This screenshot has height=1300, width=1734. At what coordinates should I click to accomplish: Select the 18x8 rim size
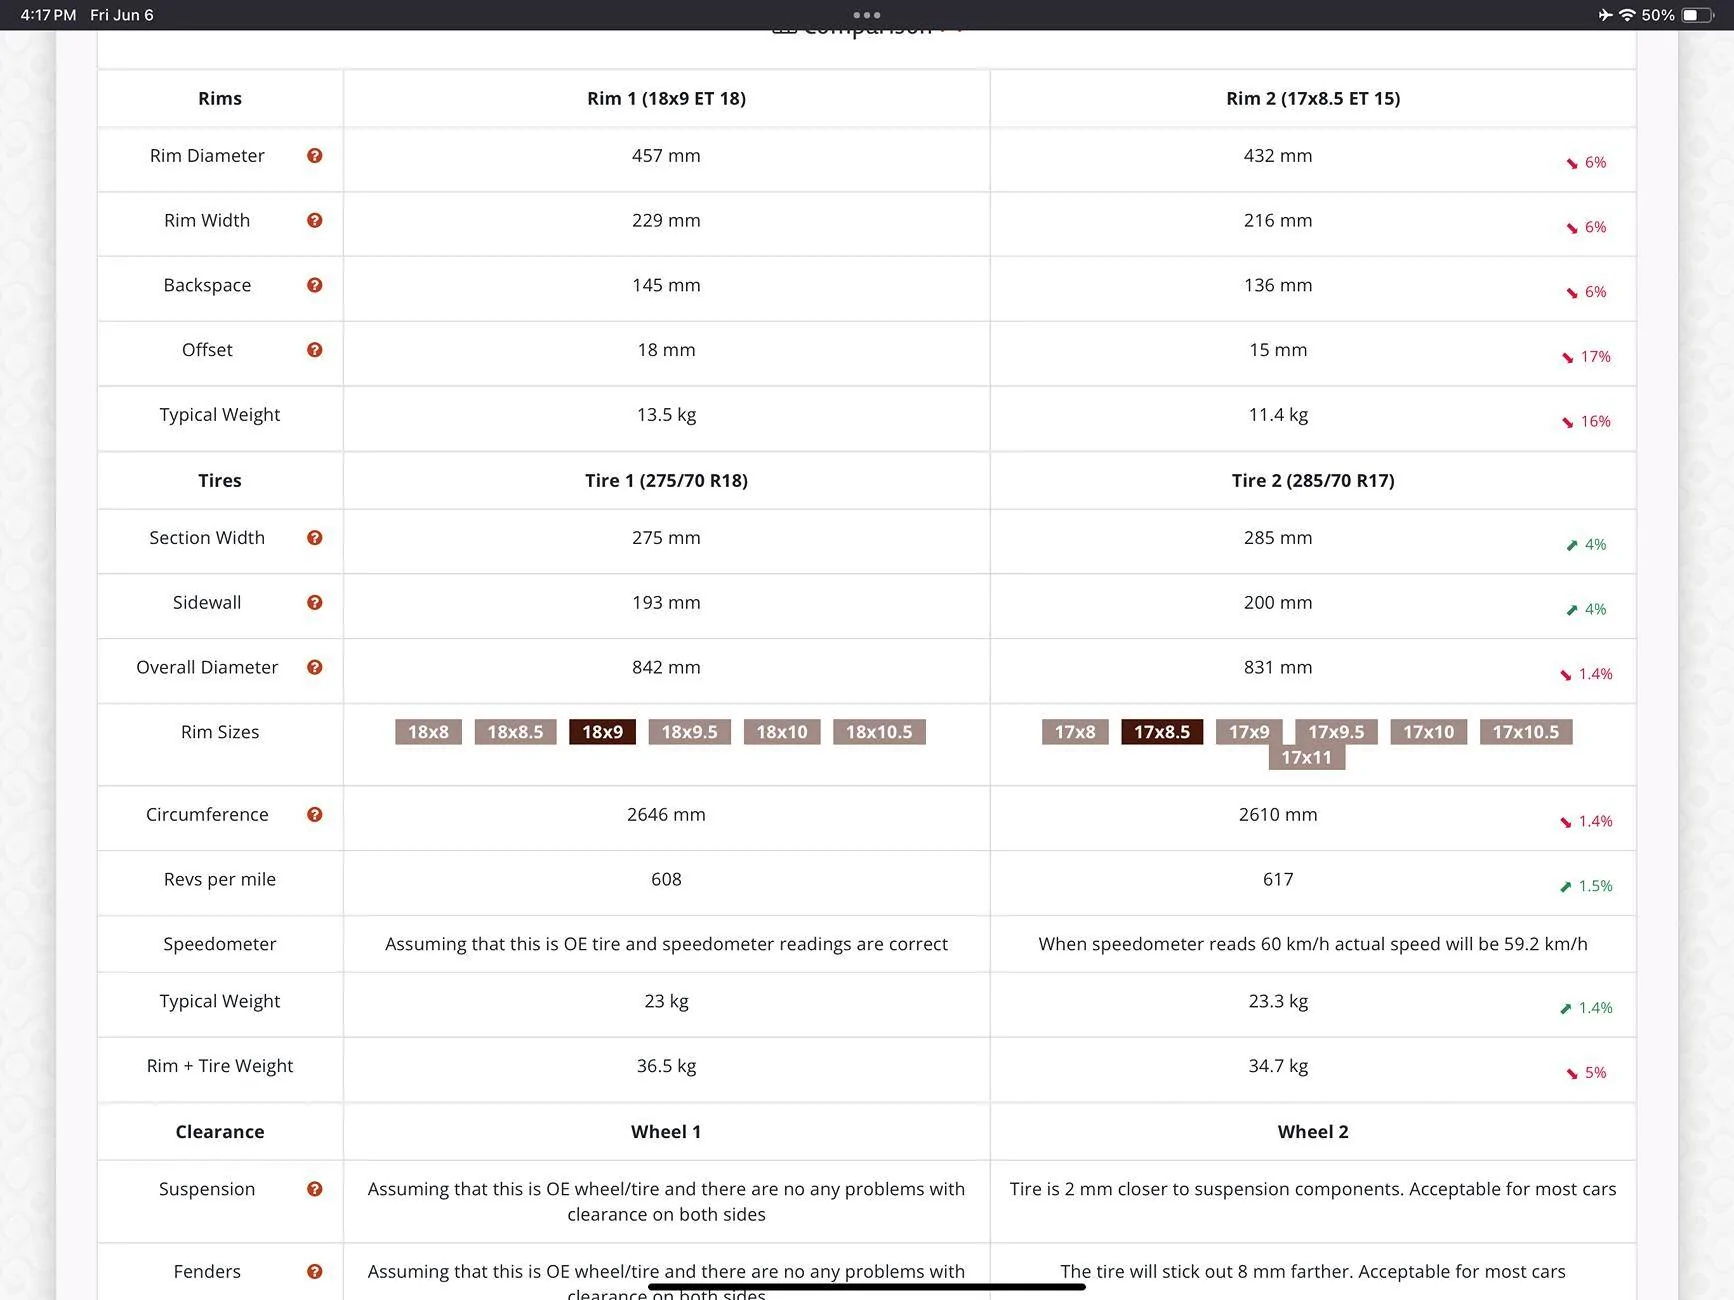pos(428,732)
